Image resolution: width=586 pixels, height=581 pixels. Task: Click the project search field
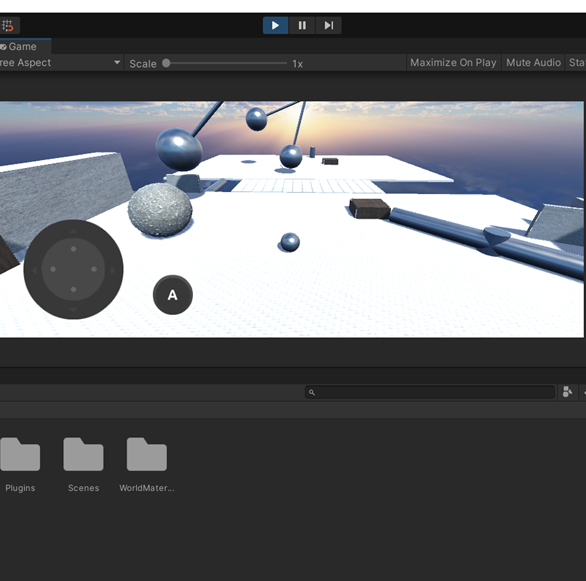430,392
